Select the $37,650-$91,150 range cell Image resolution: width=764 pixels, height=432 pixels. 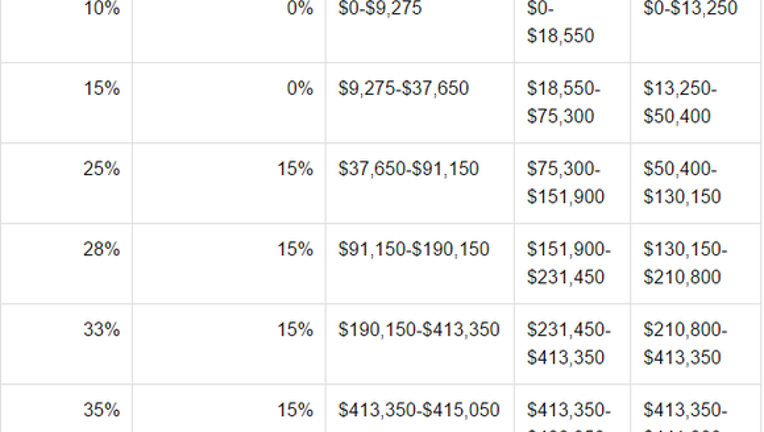tap(420, 183)
